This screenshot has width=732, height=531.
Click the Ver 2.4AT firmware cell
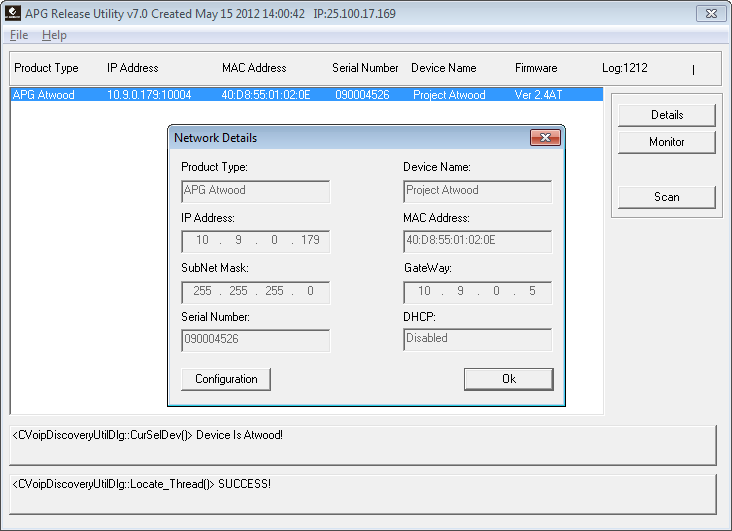tap(538, 95)
